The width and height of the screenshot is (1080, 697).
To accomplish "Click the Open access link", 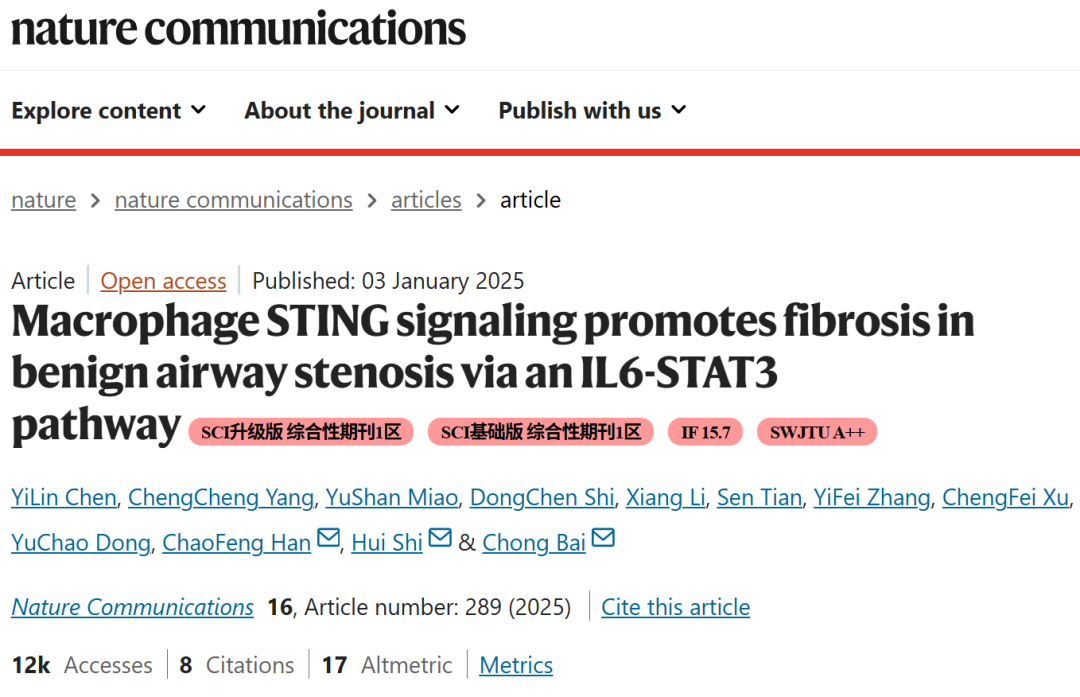I will tap(164, 281).
